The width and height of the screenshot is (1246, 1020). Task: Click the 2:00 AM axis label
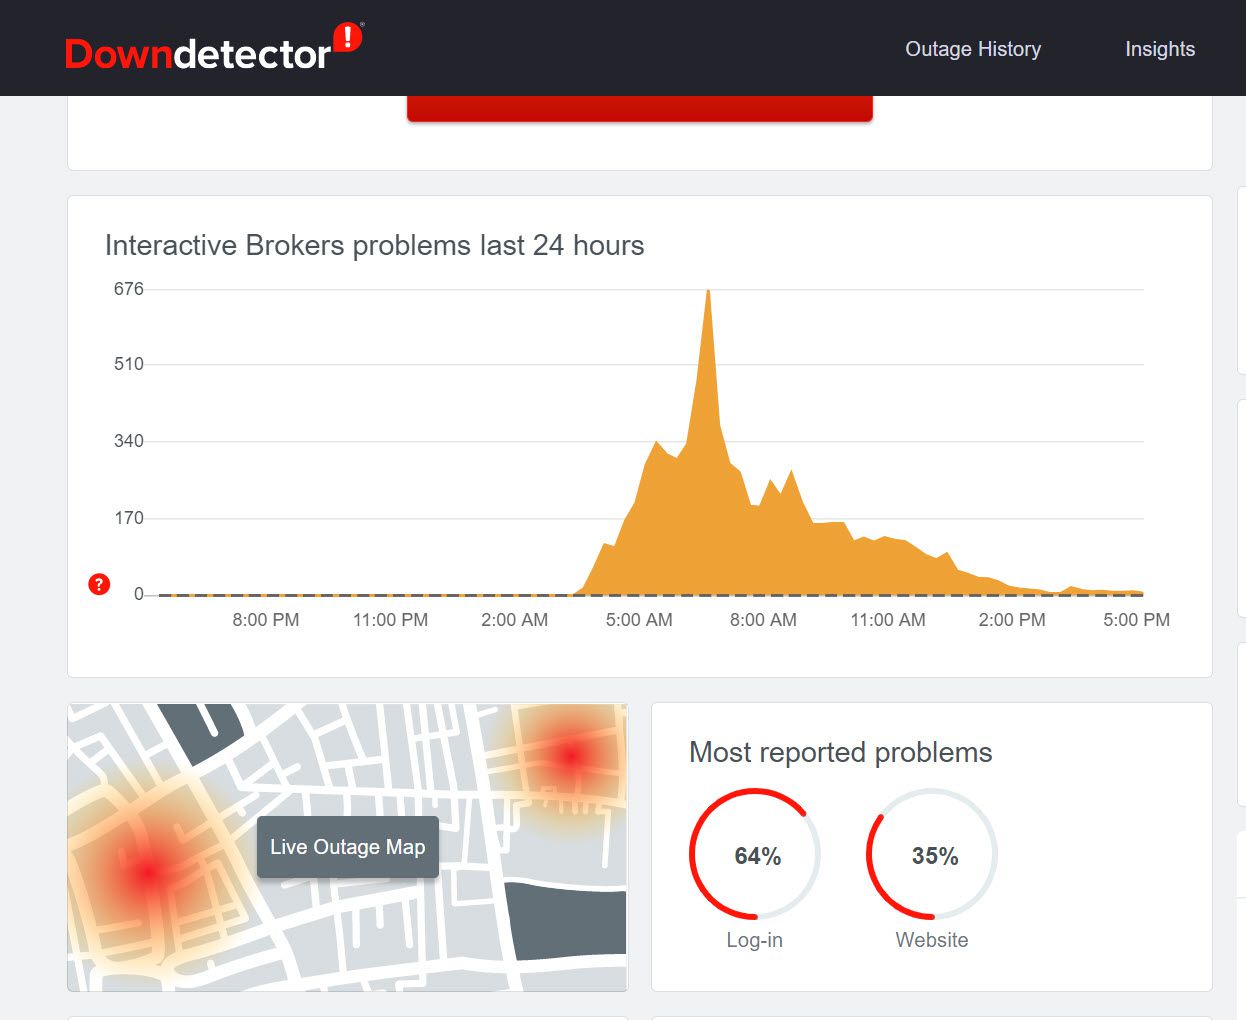point(515,620)
